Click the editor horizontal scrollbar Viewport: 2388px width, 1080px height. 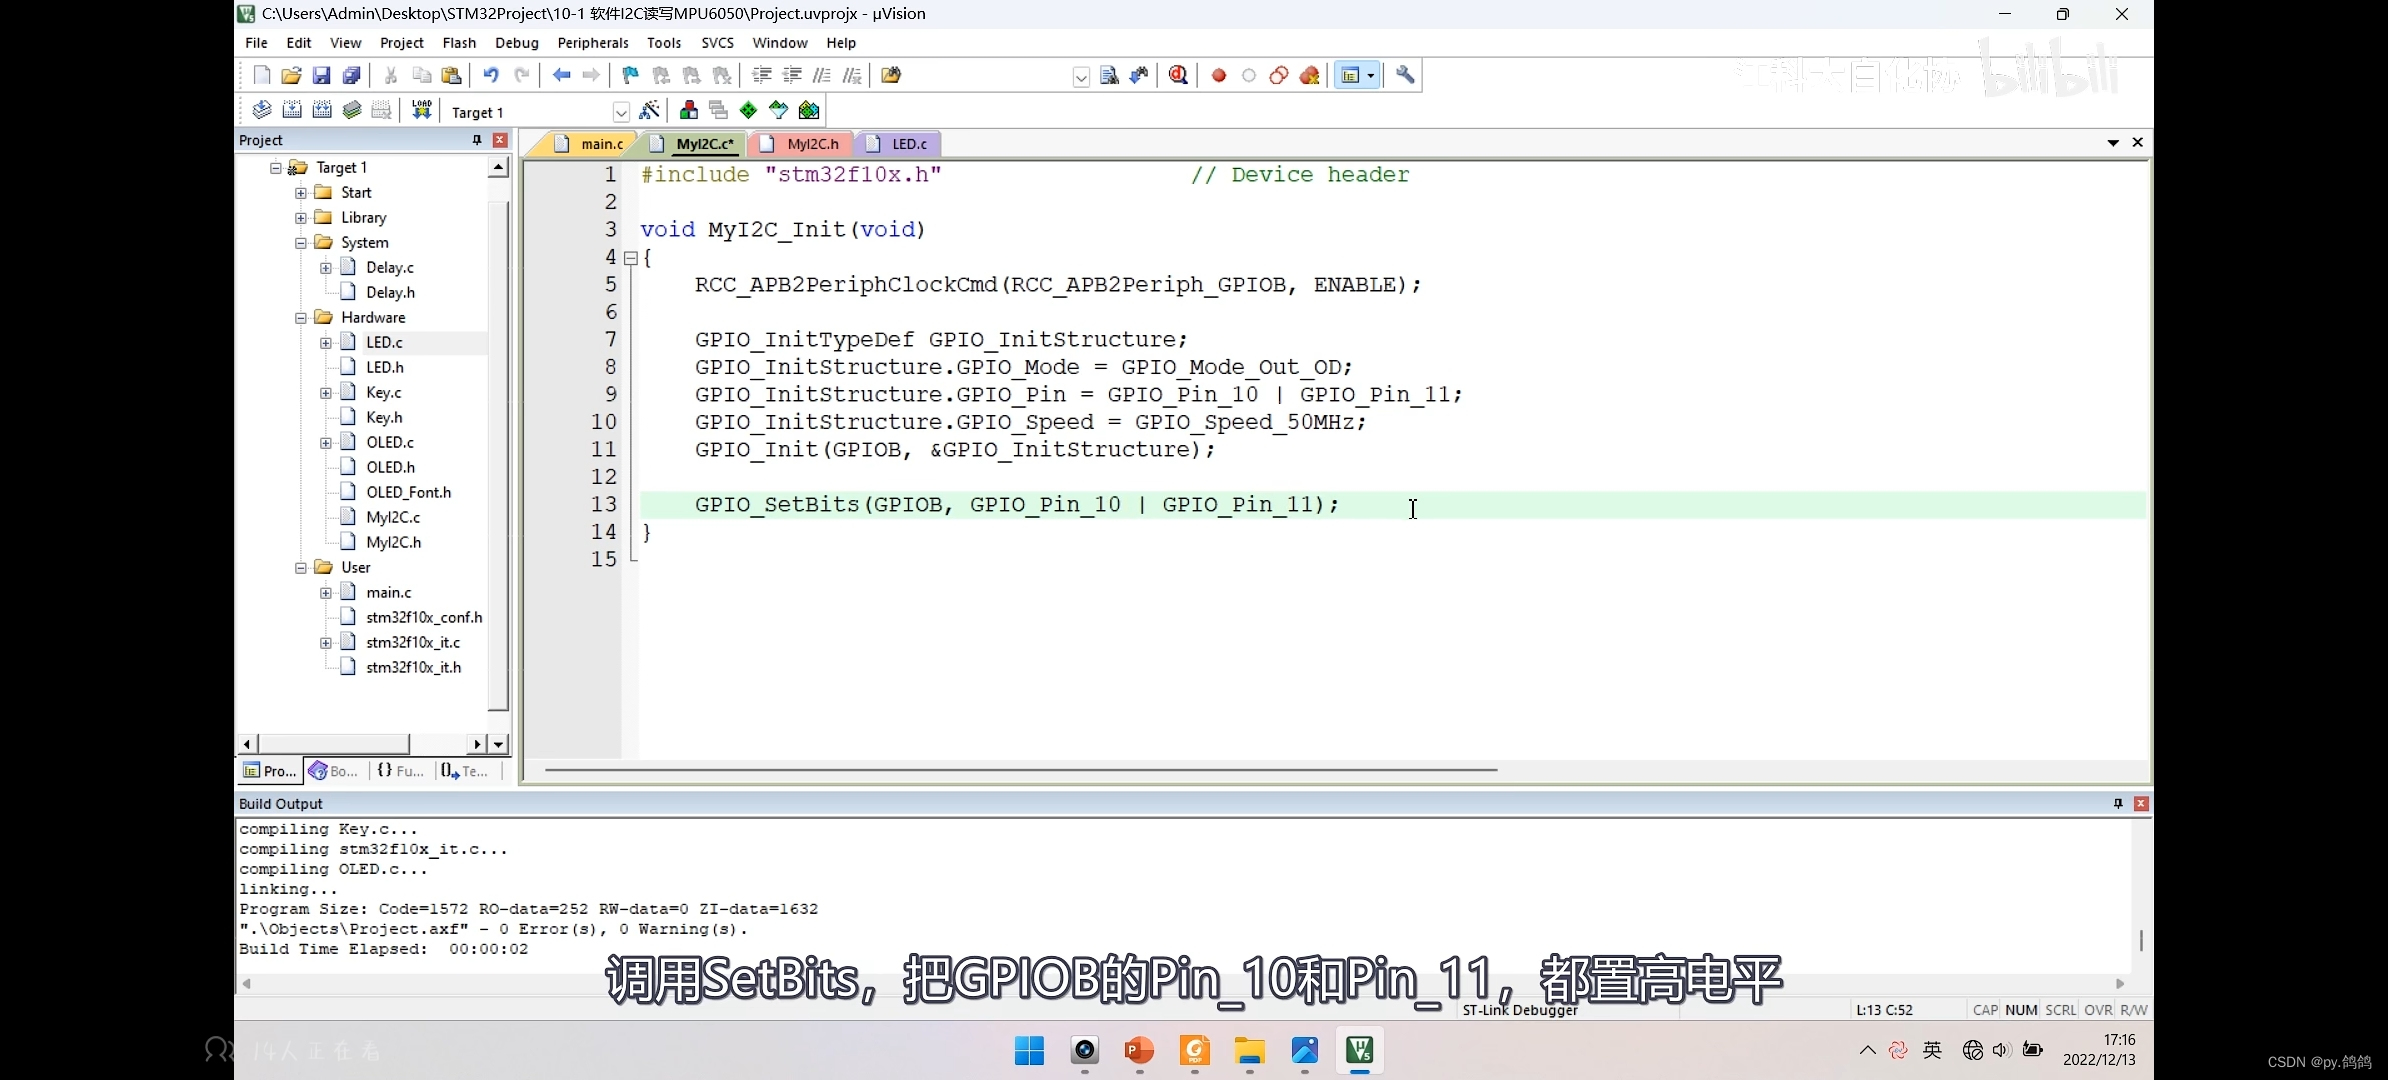coord(1020,770)
